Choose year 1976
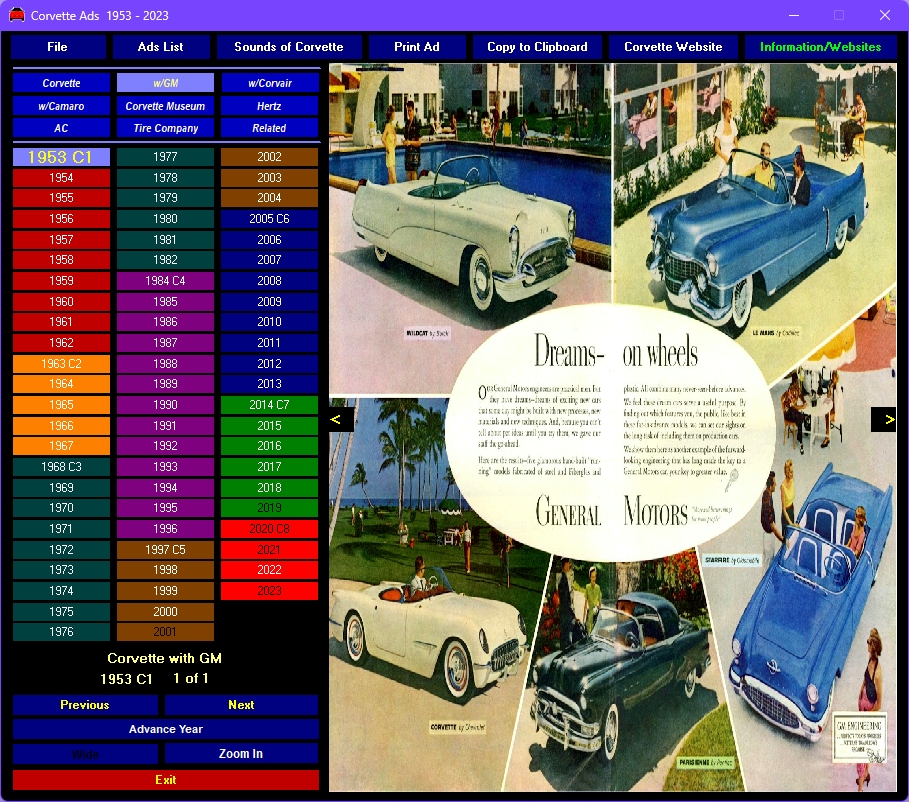Image resolution: width=909 pixels, height=802 pixels. (x=61, y=632)
